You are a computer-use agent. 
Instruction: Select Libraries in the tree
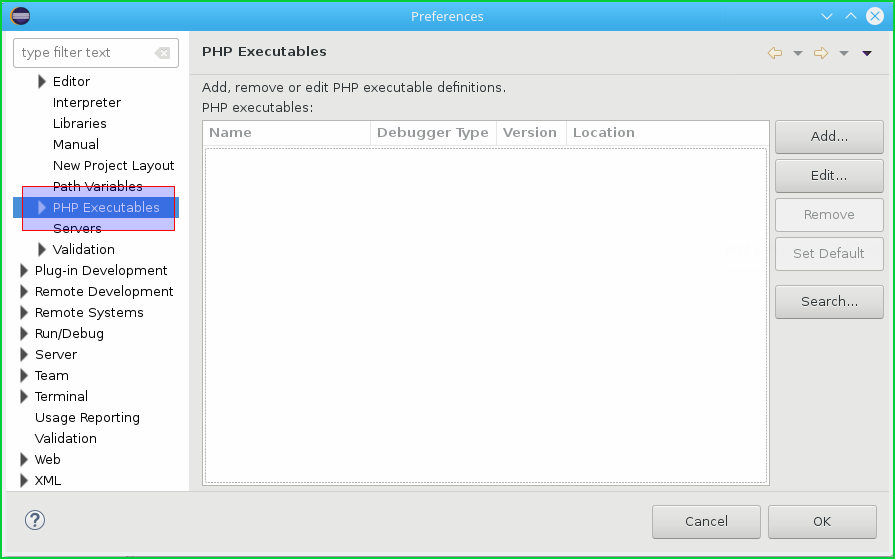[x=79, y=124]
